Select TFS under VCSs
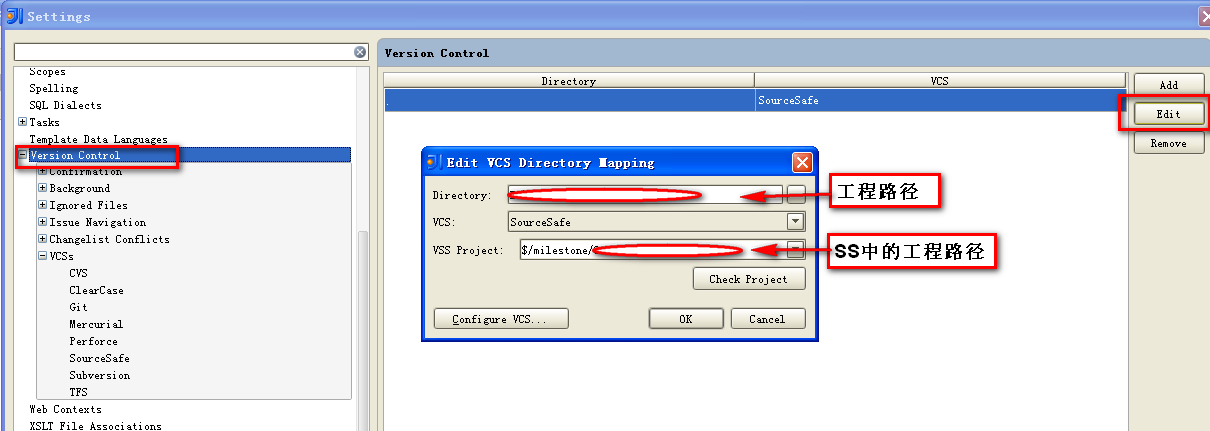 (x=79, y=392)
